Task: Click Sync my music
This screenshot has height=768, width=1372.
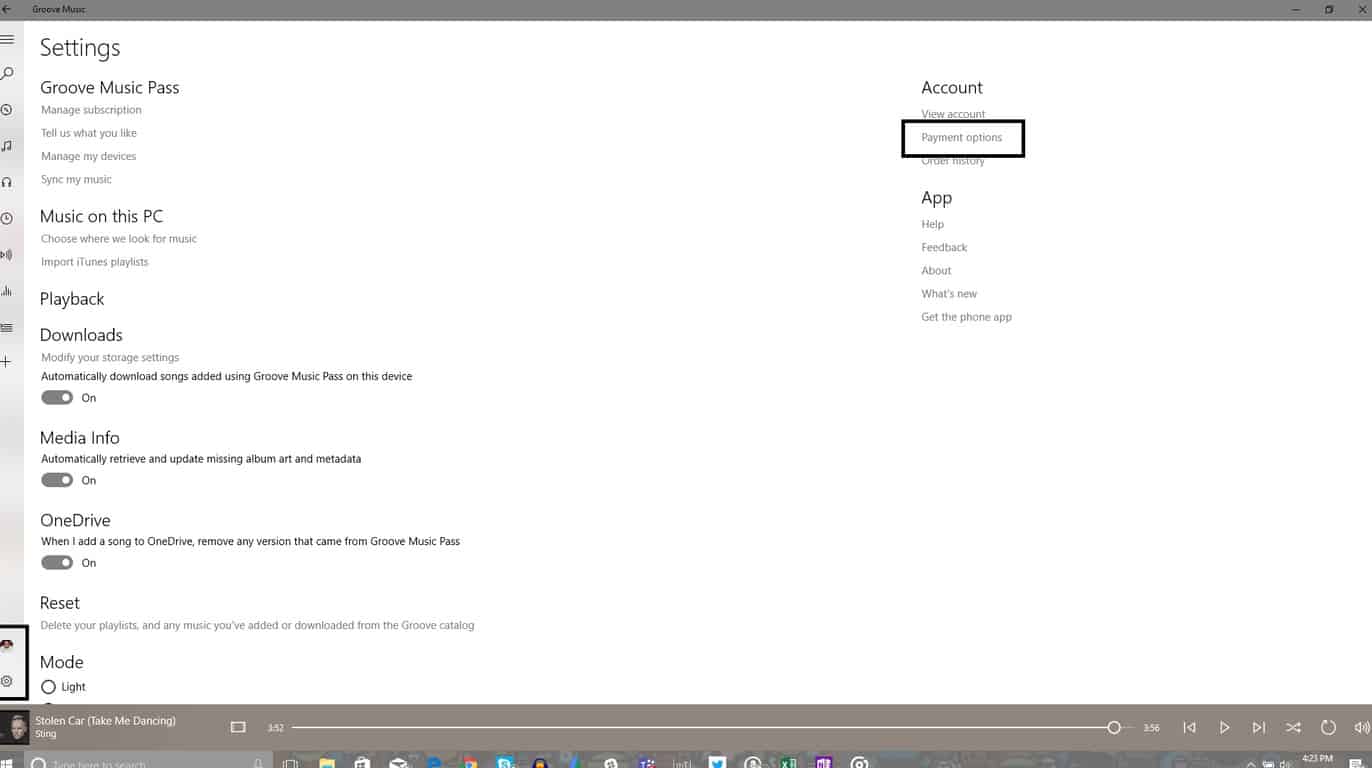Action: point(76,179)
